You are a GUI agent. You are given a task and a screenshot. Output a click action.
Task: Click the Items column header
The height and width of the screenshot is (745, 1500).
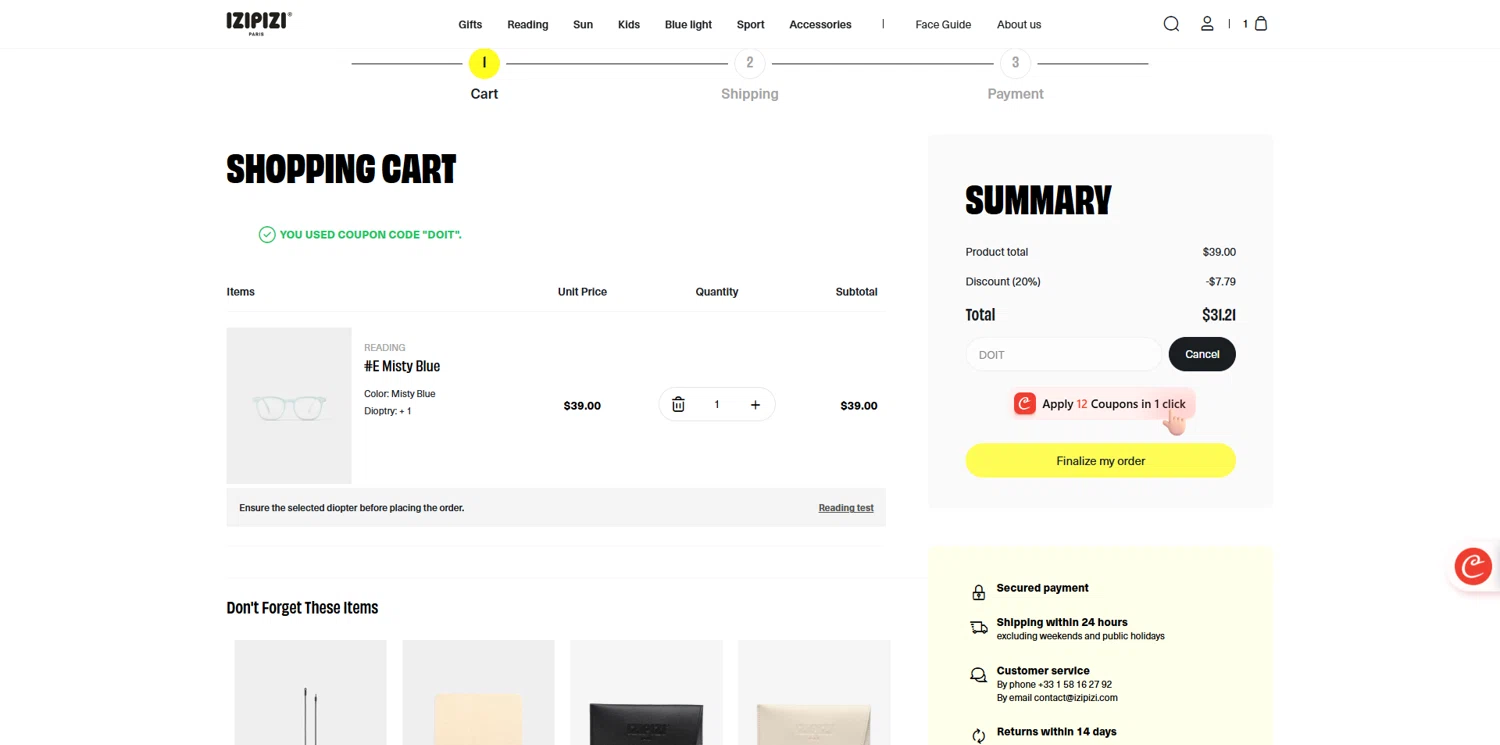pos(240,292)
